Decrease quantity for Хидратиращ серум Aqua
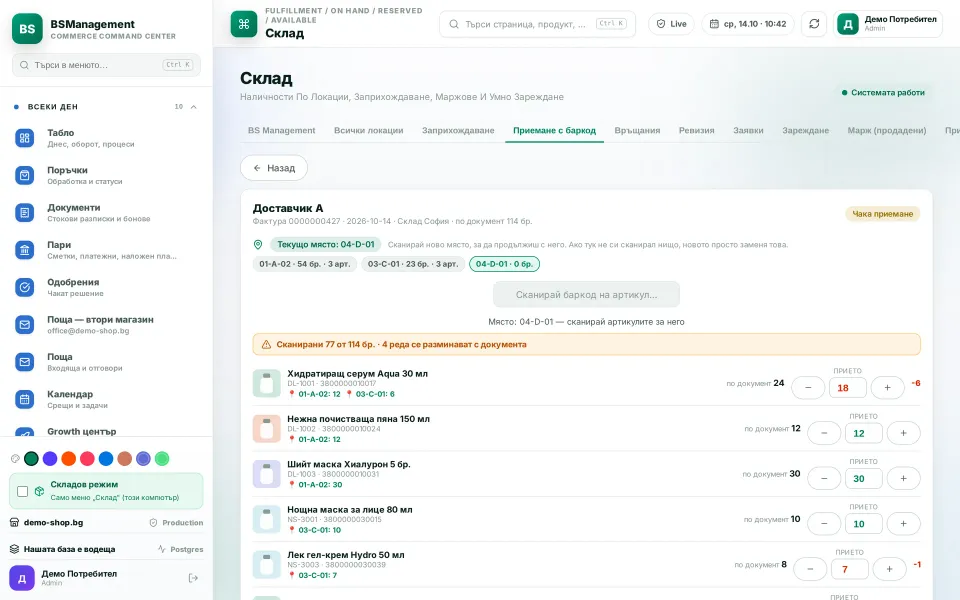Viewport: 960px width, 600px height. click(x=808, y=388)
